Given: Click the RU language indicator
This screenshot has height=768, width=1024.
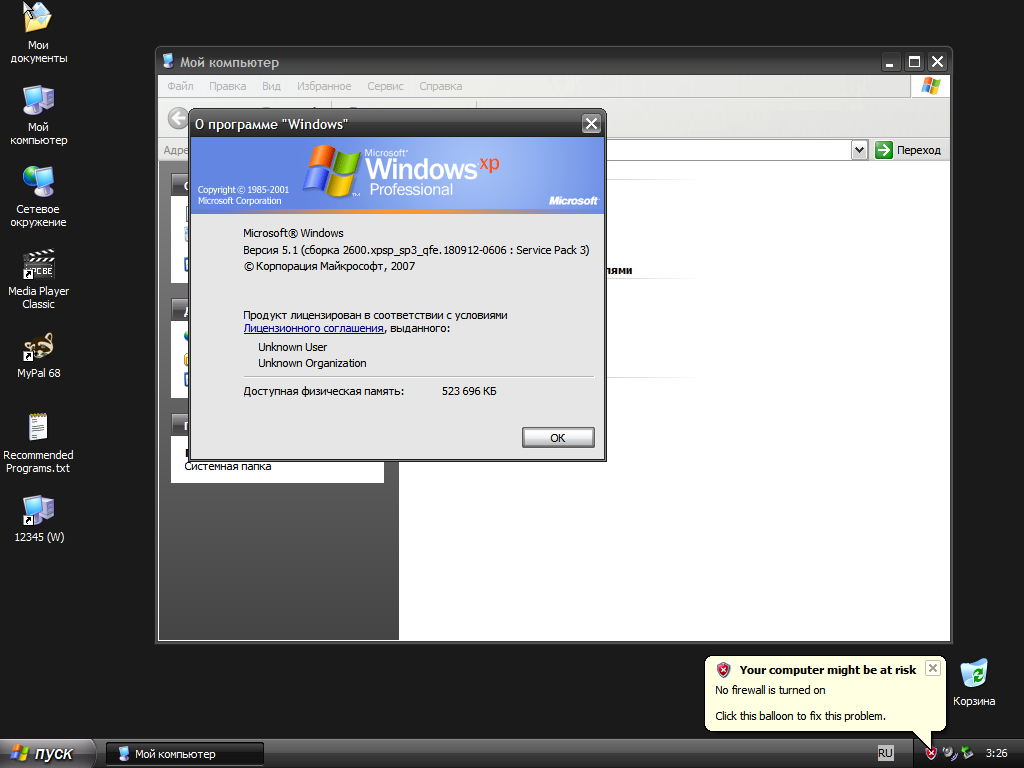Looking at the screenshot, I should pyautogui.click(x=885, y=753).
